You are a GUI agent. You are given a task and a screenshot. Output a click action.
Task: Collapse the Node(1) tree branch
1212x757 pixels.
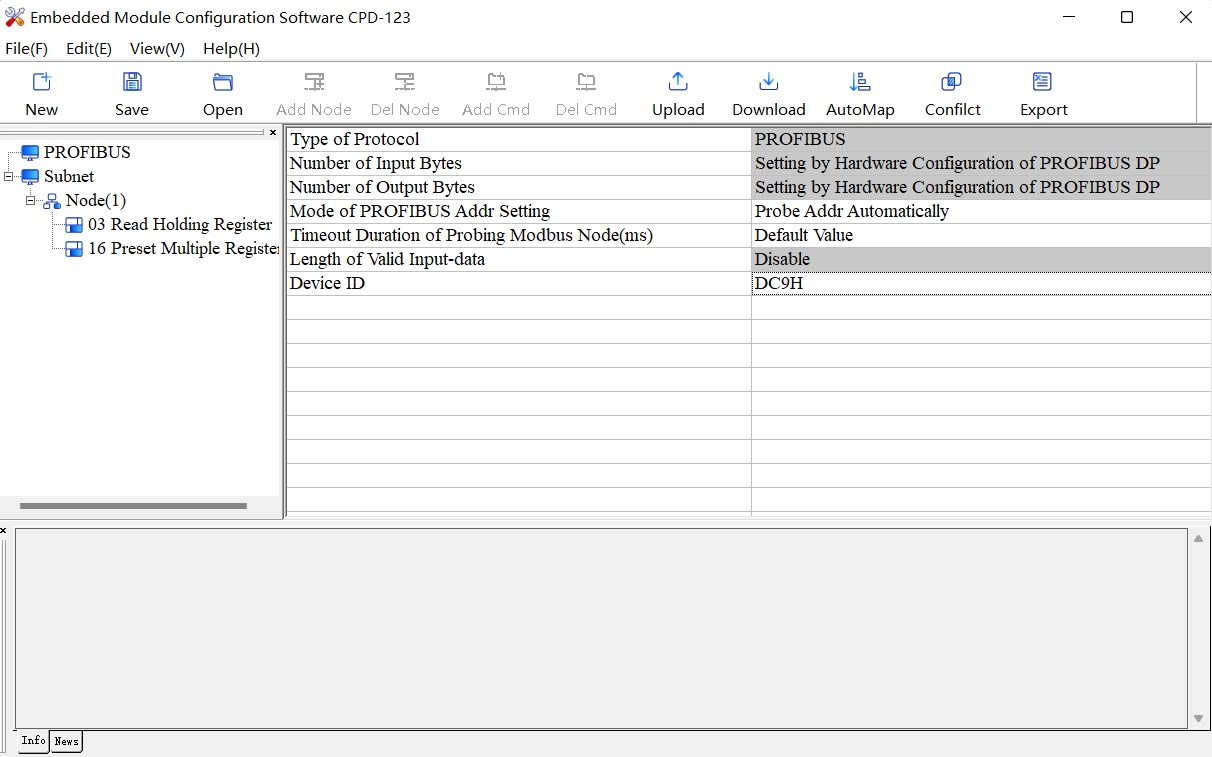31,201
